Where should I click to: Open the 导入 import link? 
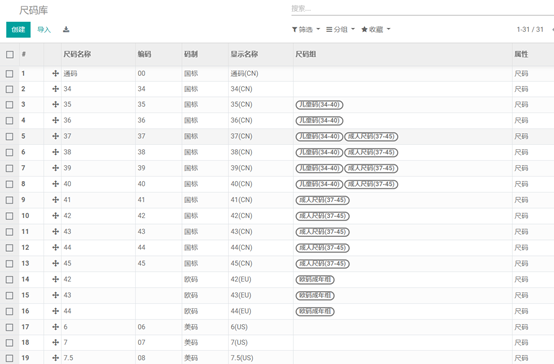(44, 30)
